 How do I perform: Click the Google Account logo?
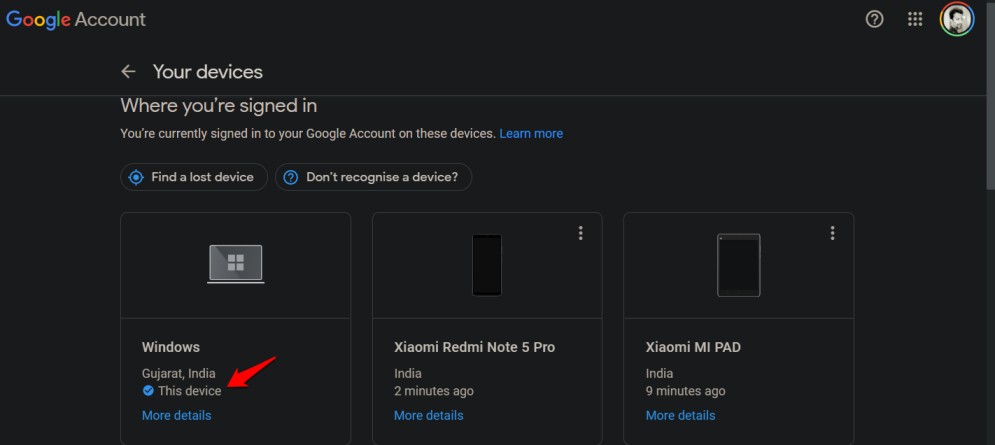click(76, 20)
